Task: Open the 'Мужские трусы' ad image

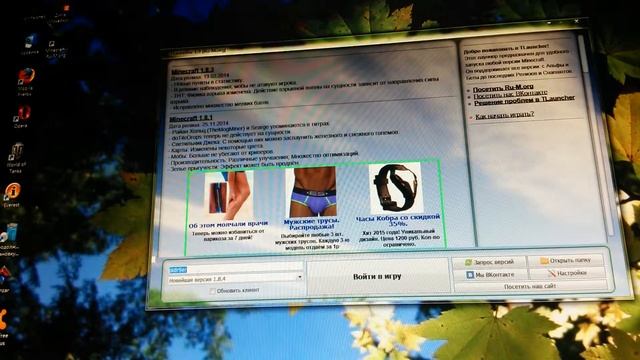Action: [x=312, y=192]
